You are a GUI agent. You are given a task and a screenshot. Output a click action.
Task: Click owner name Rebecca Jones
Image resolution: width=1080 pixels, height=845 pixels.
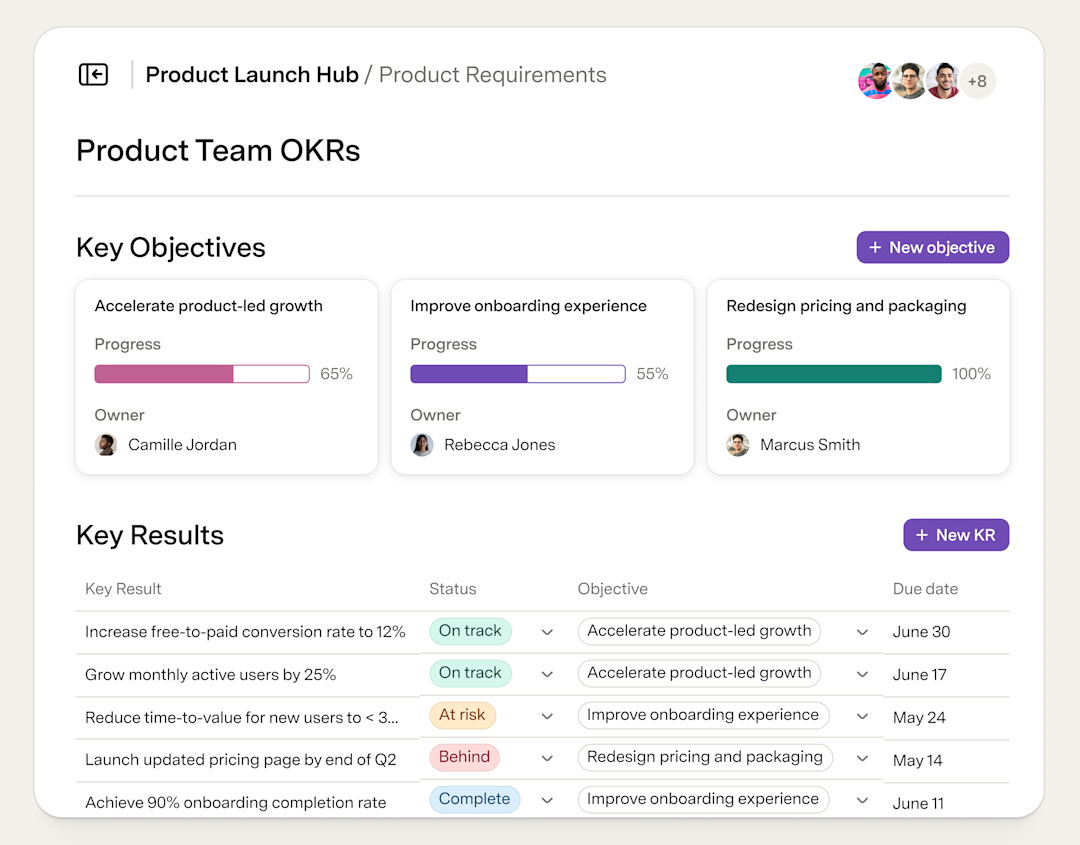pos(499,445)
